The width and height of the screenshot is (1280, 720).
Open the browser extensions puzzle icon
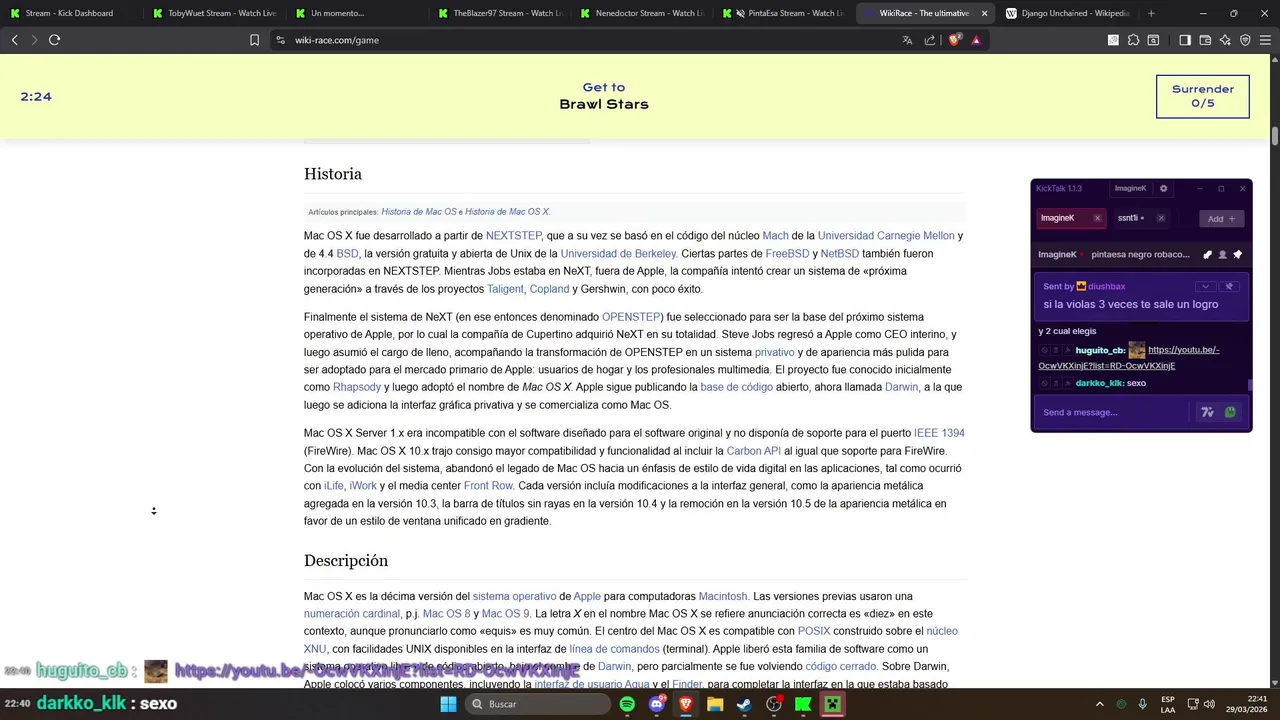pos(1133,40)
